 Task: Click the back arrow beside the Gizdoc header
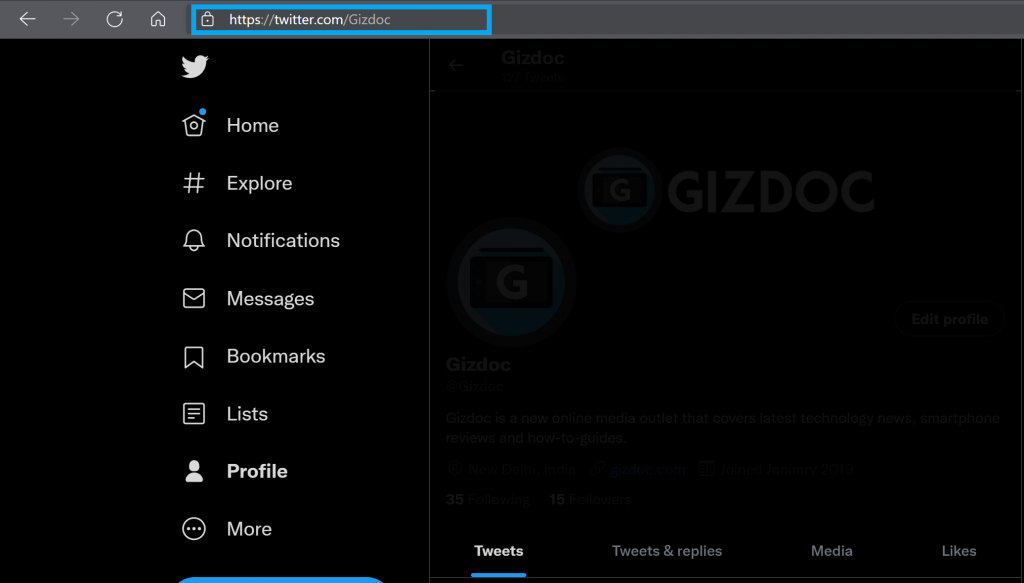[x=456, y=65]
